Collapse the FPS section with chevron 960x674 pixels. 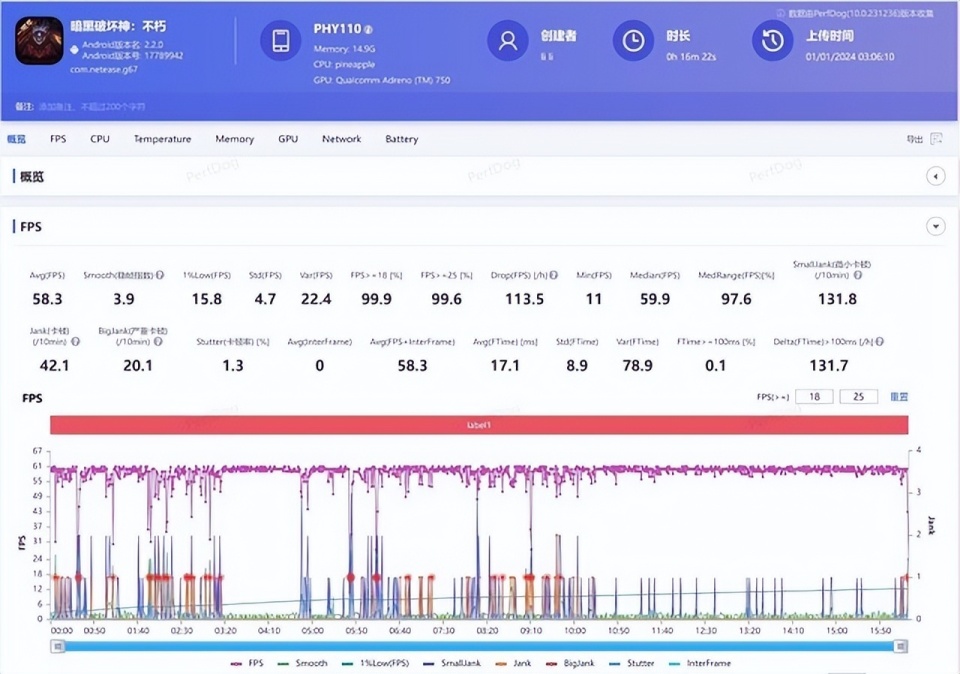[936, 227]
